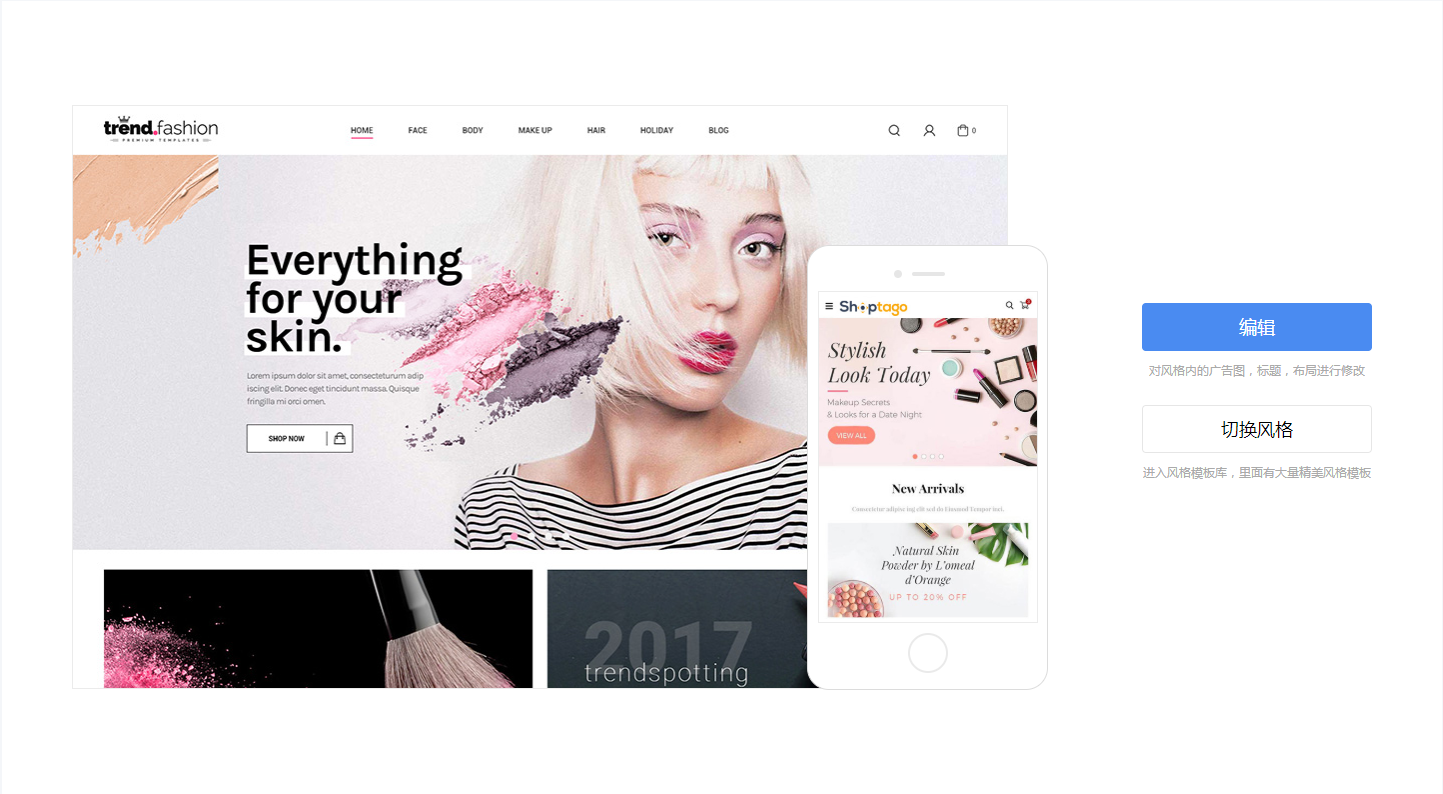Click the makeup brush banner thumbnail
This screenshot has width=1443, height=794.
pos(318,629)
